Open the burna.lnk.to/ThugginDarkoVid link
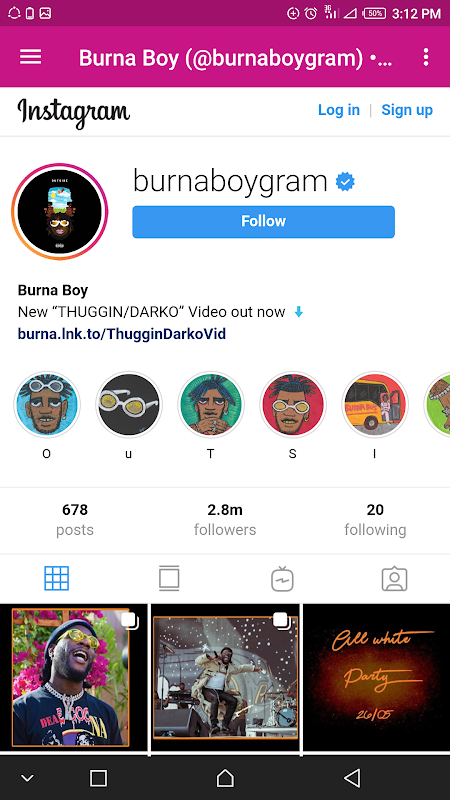450x800 pixels. tap(122, 334)
